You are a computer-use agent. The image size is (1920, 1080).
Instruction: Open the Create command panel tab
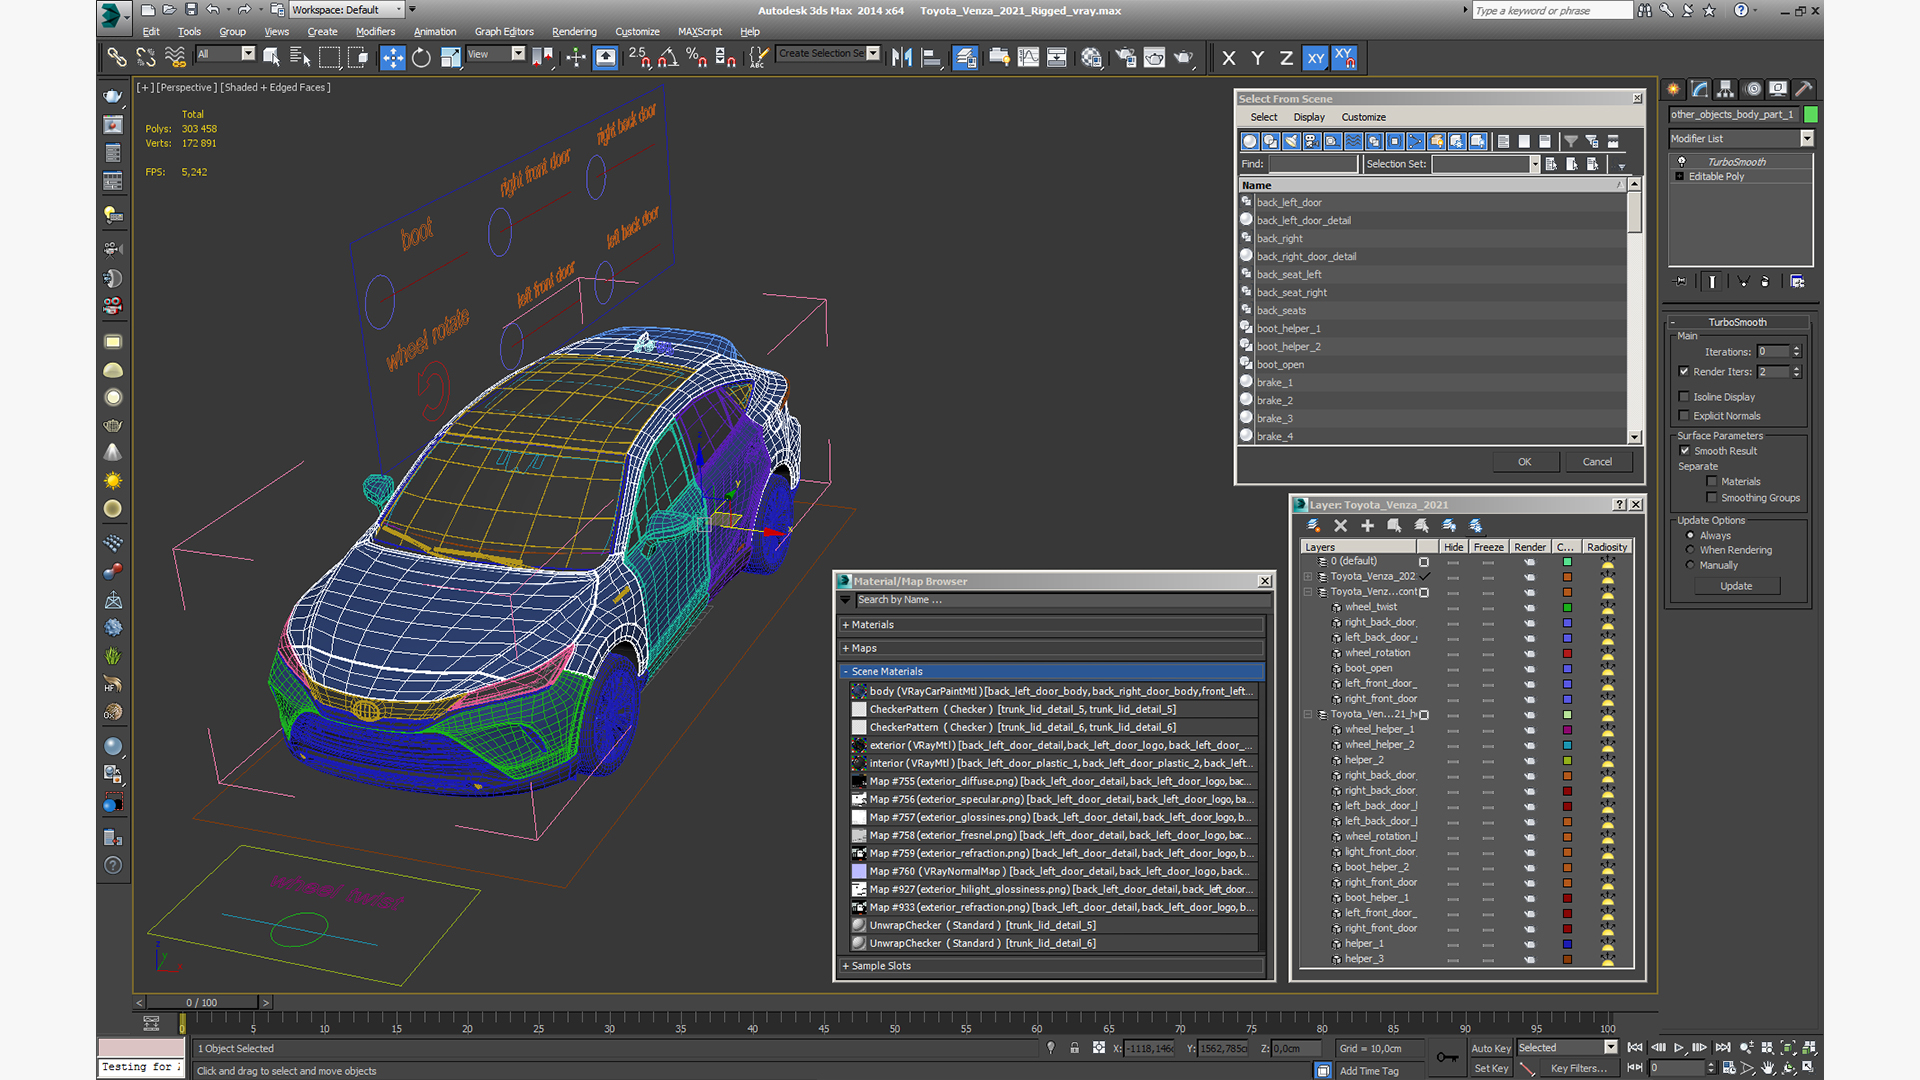1674,89
